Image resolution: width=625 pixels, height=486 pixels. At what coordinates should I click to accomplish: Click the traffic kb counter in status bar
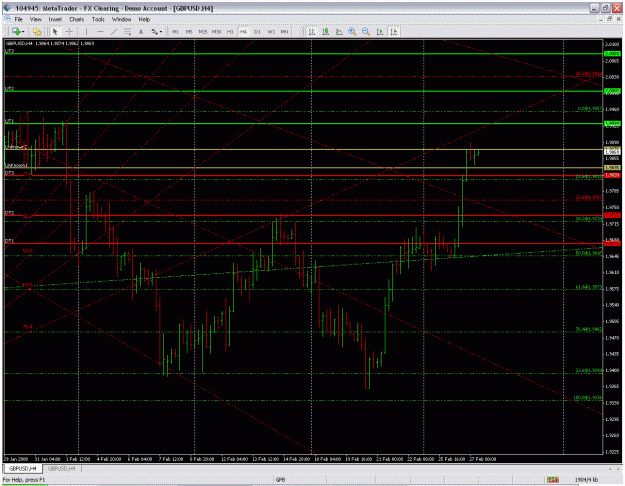click(x=586, y=480)
